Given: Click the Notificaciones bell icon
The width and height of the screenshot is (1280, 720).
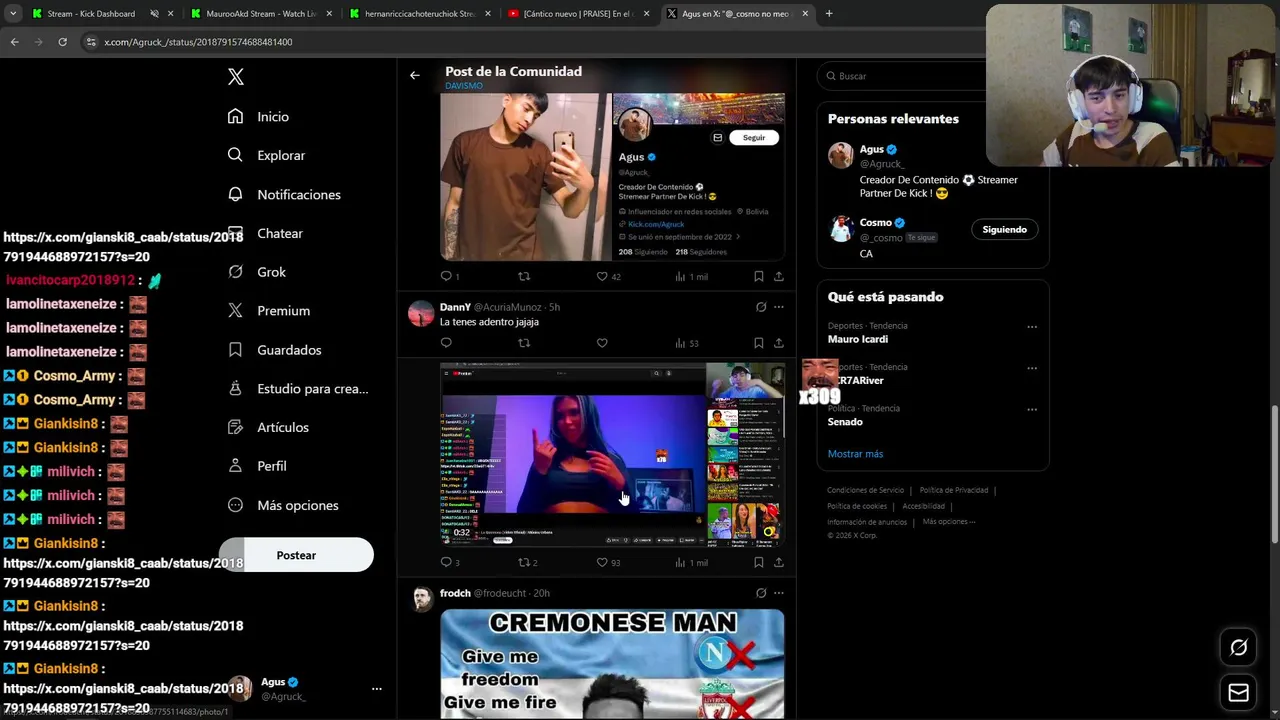Looking at the screenshot, I should click(235, 194).
